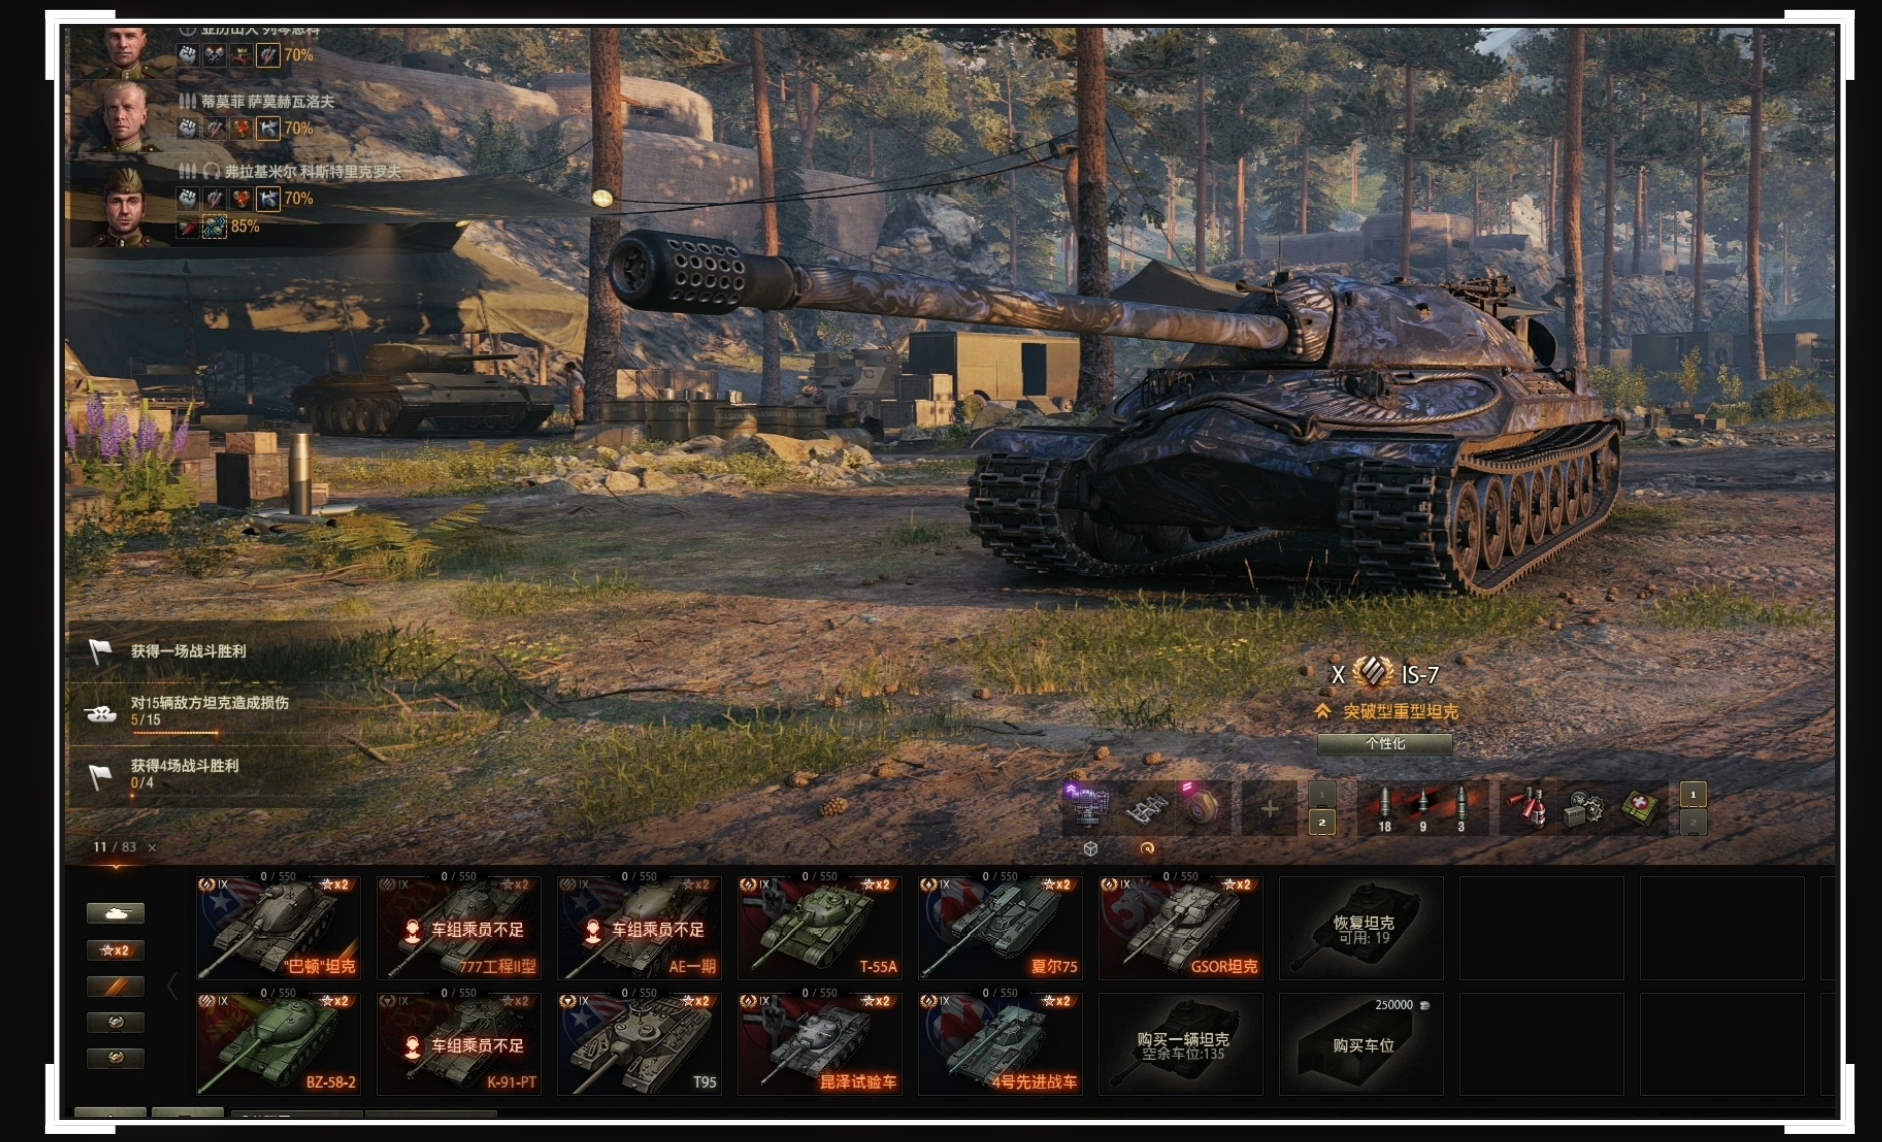This screenshot has width=1882, height=1142.
Task: Click 购买车位 buy garage slot
Action: click(x=1361, y=1044)
